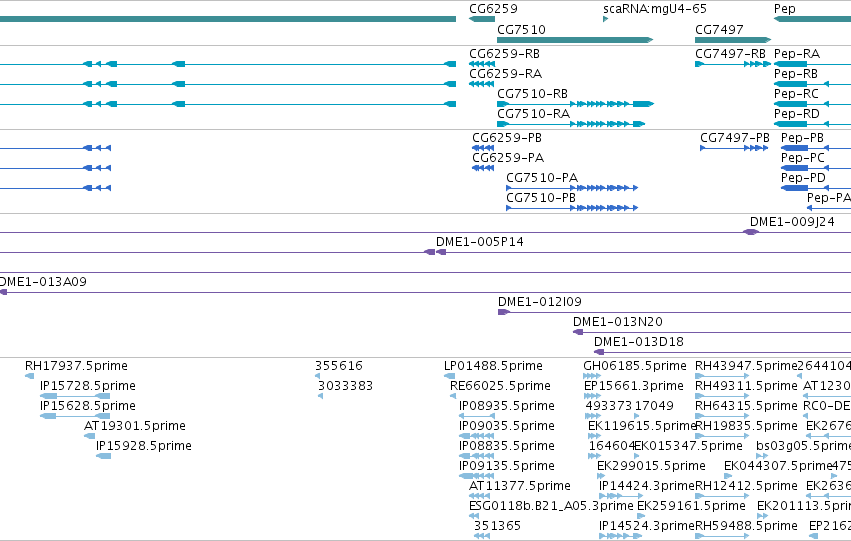Viewport: 851px width, 541px height.
Task: Click the DME1-005P14 clone marker
Action: coord(435,252)
